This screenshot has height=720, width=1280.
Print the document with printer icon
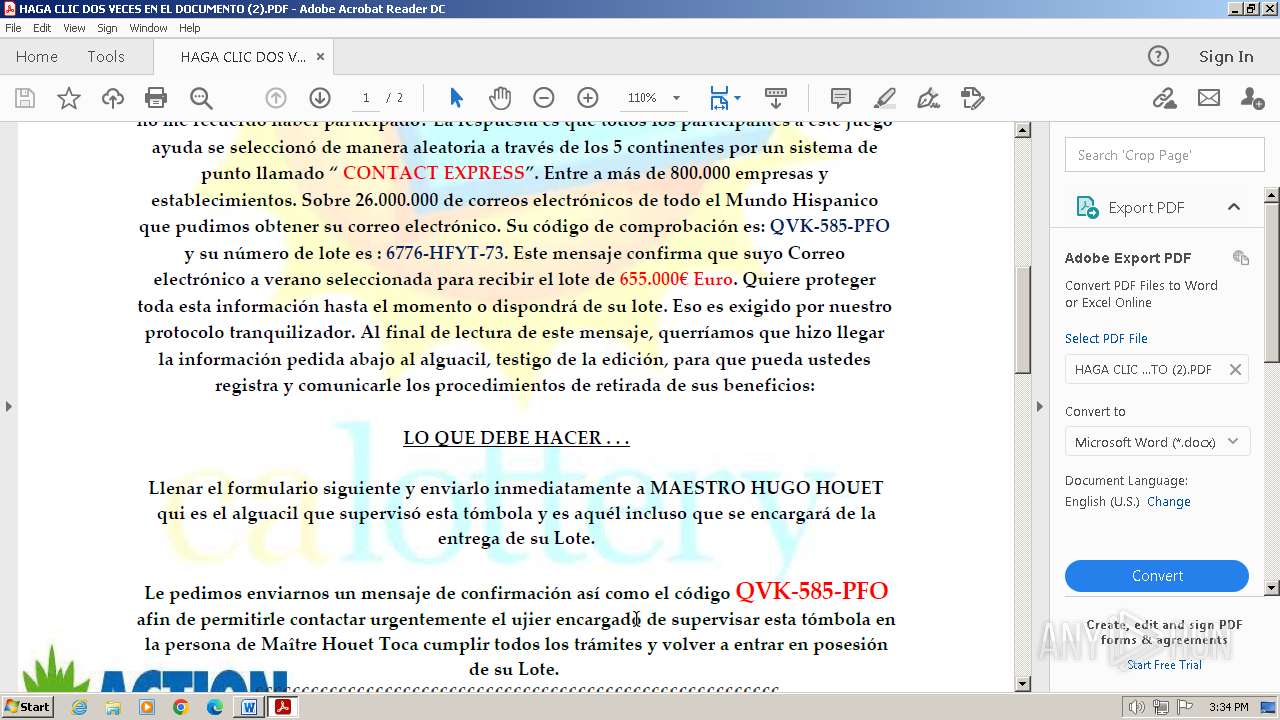(x=156, y=98)
